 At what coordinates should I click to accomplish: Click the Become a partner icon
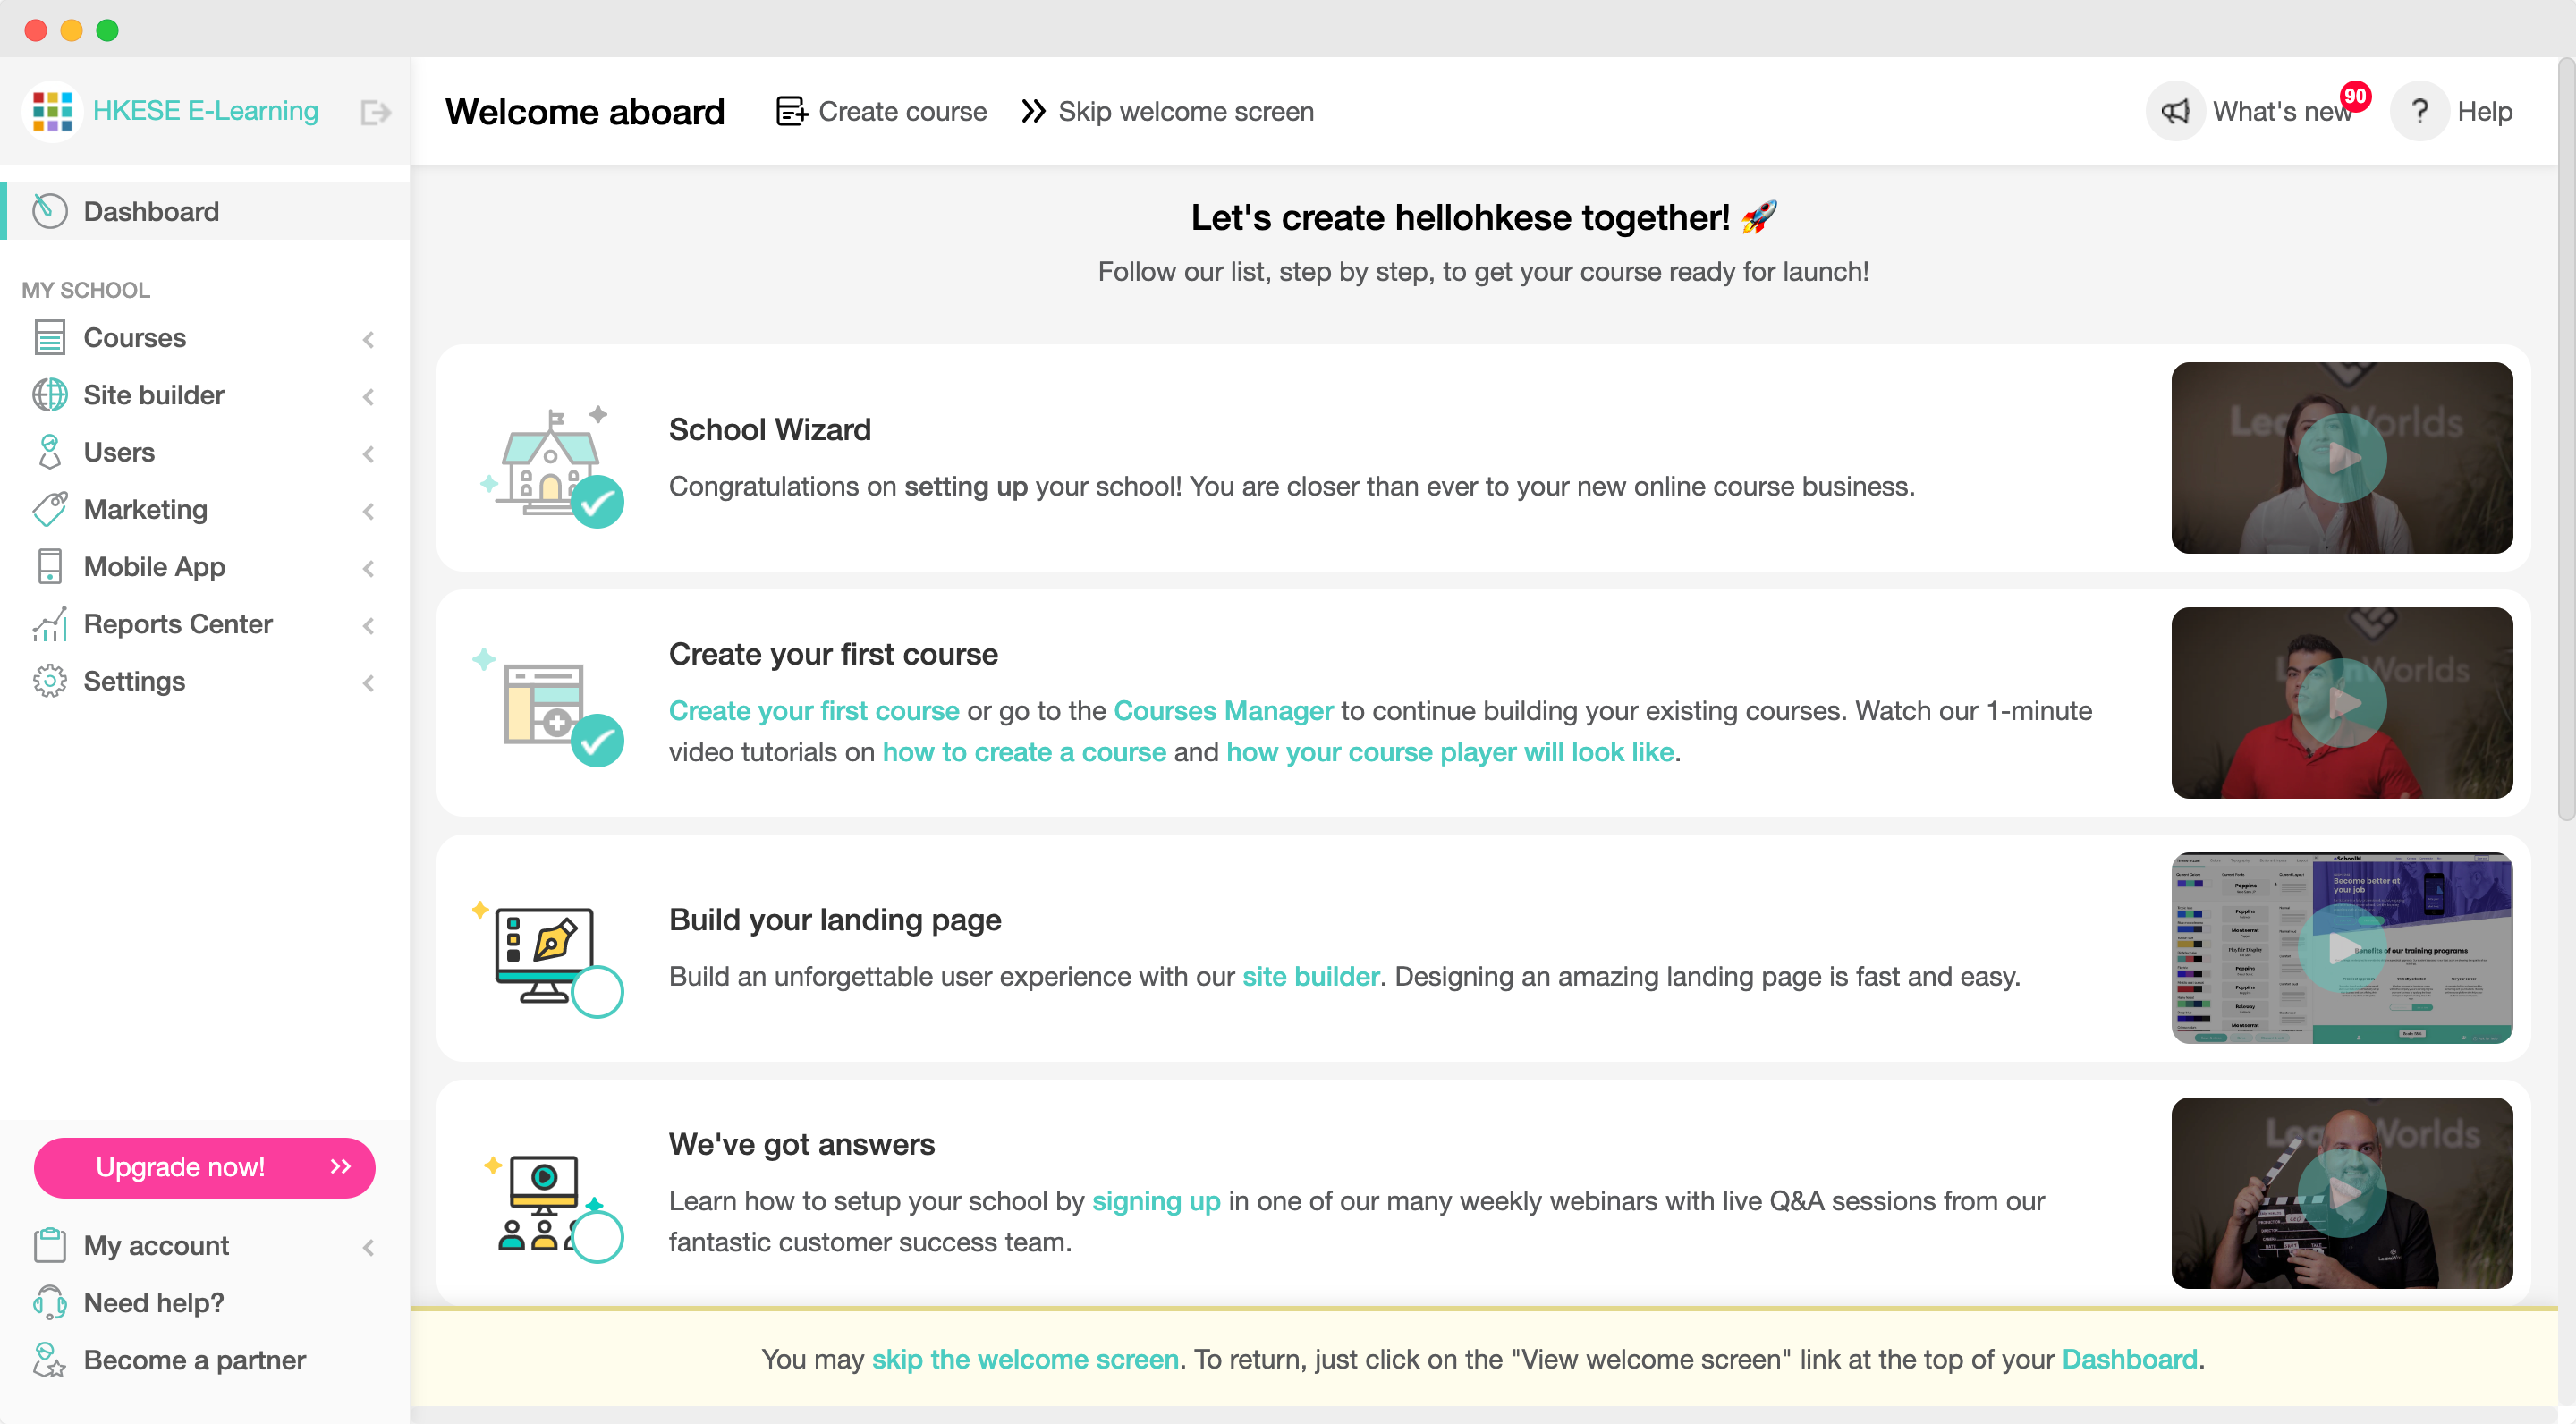(49, 1359)
